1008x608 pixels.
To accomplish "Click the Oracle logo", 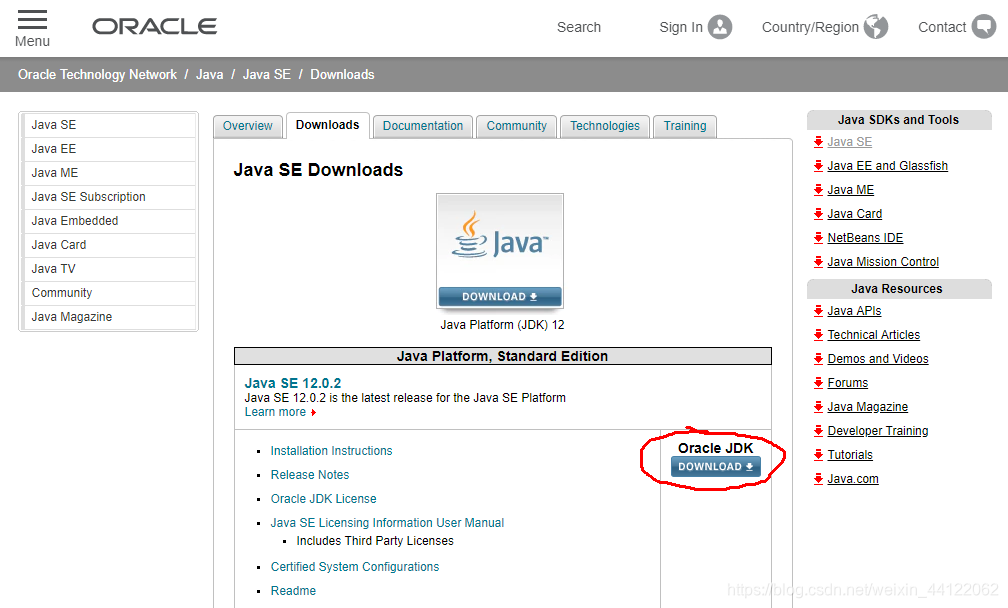I will click(x=154, y=26).
